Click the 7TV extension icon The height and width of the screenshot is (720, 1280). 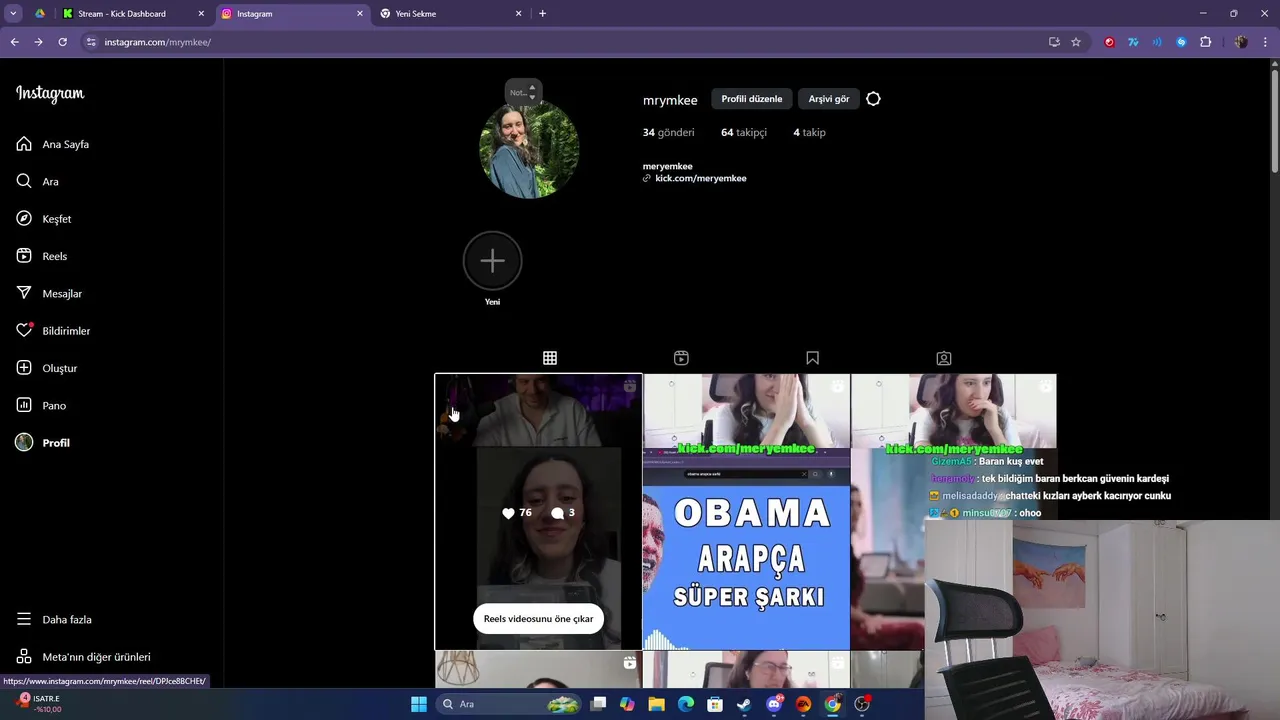pos(1133,42)
